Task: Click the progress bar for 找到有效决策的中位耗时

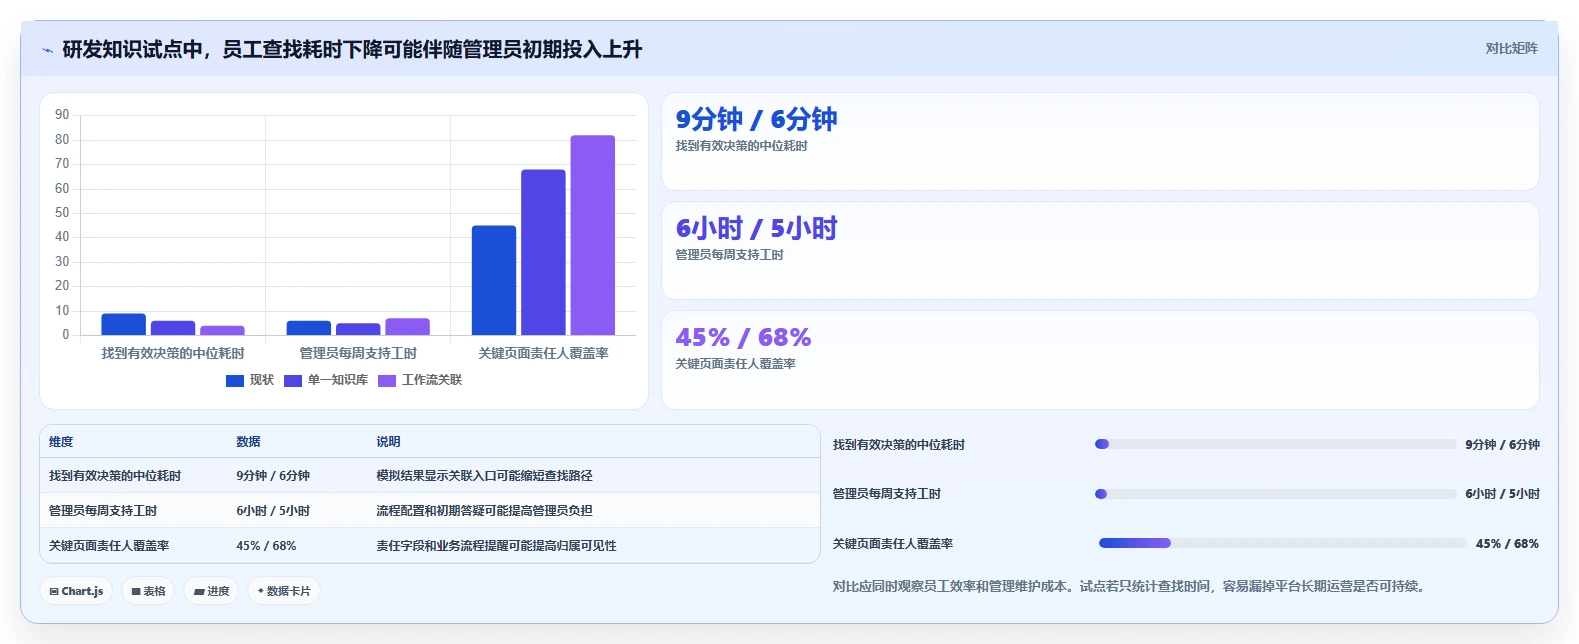Action: [x=1276, y=444]
